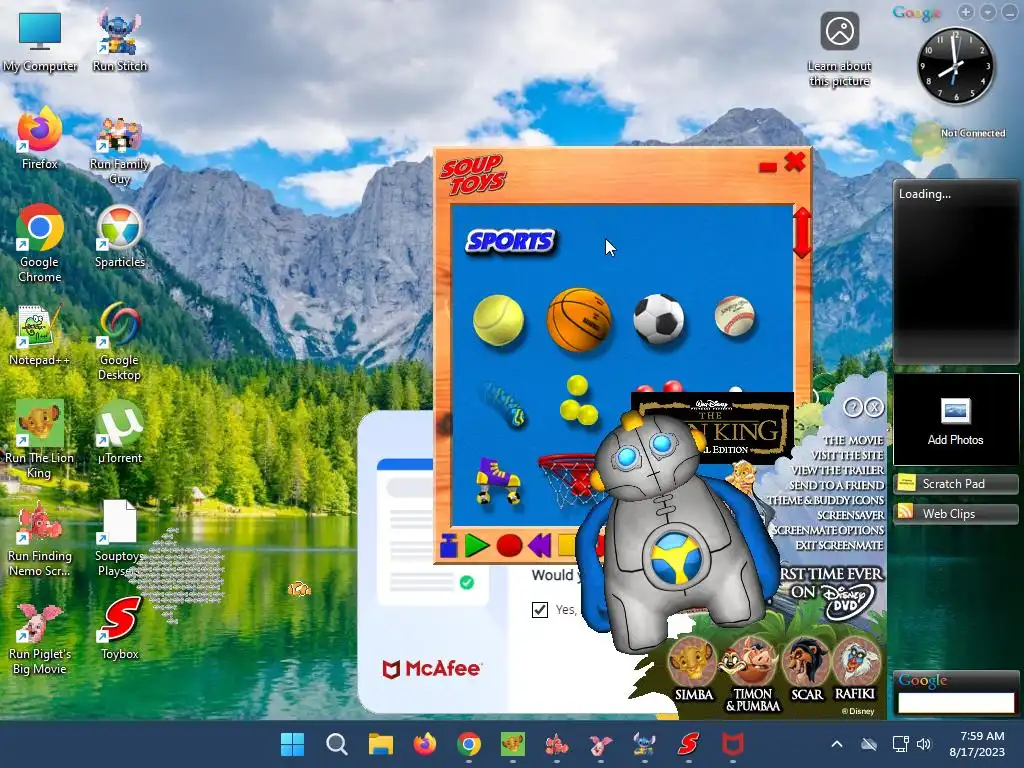Close Soup Toys with the red X
This screenshot has height=768, width=1024.
(x=795, y=161)
